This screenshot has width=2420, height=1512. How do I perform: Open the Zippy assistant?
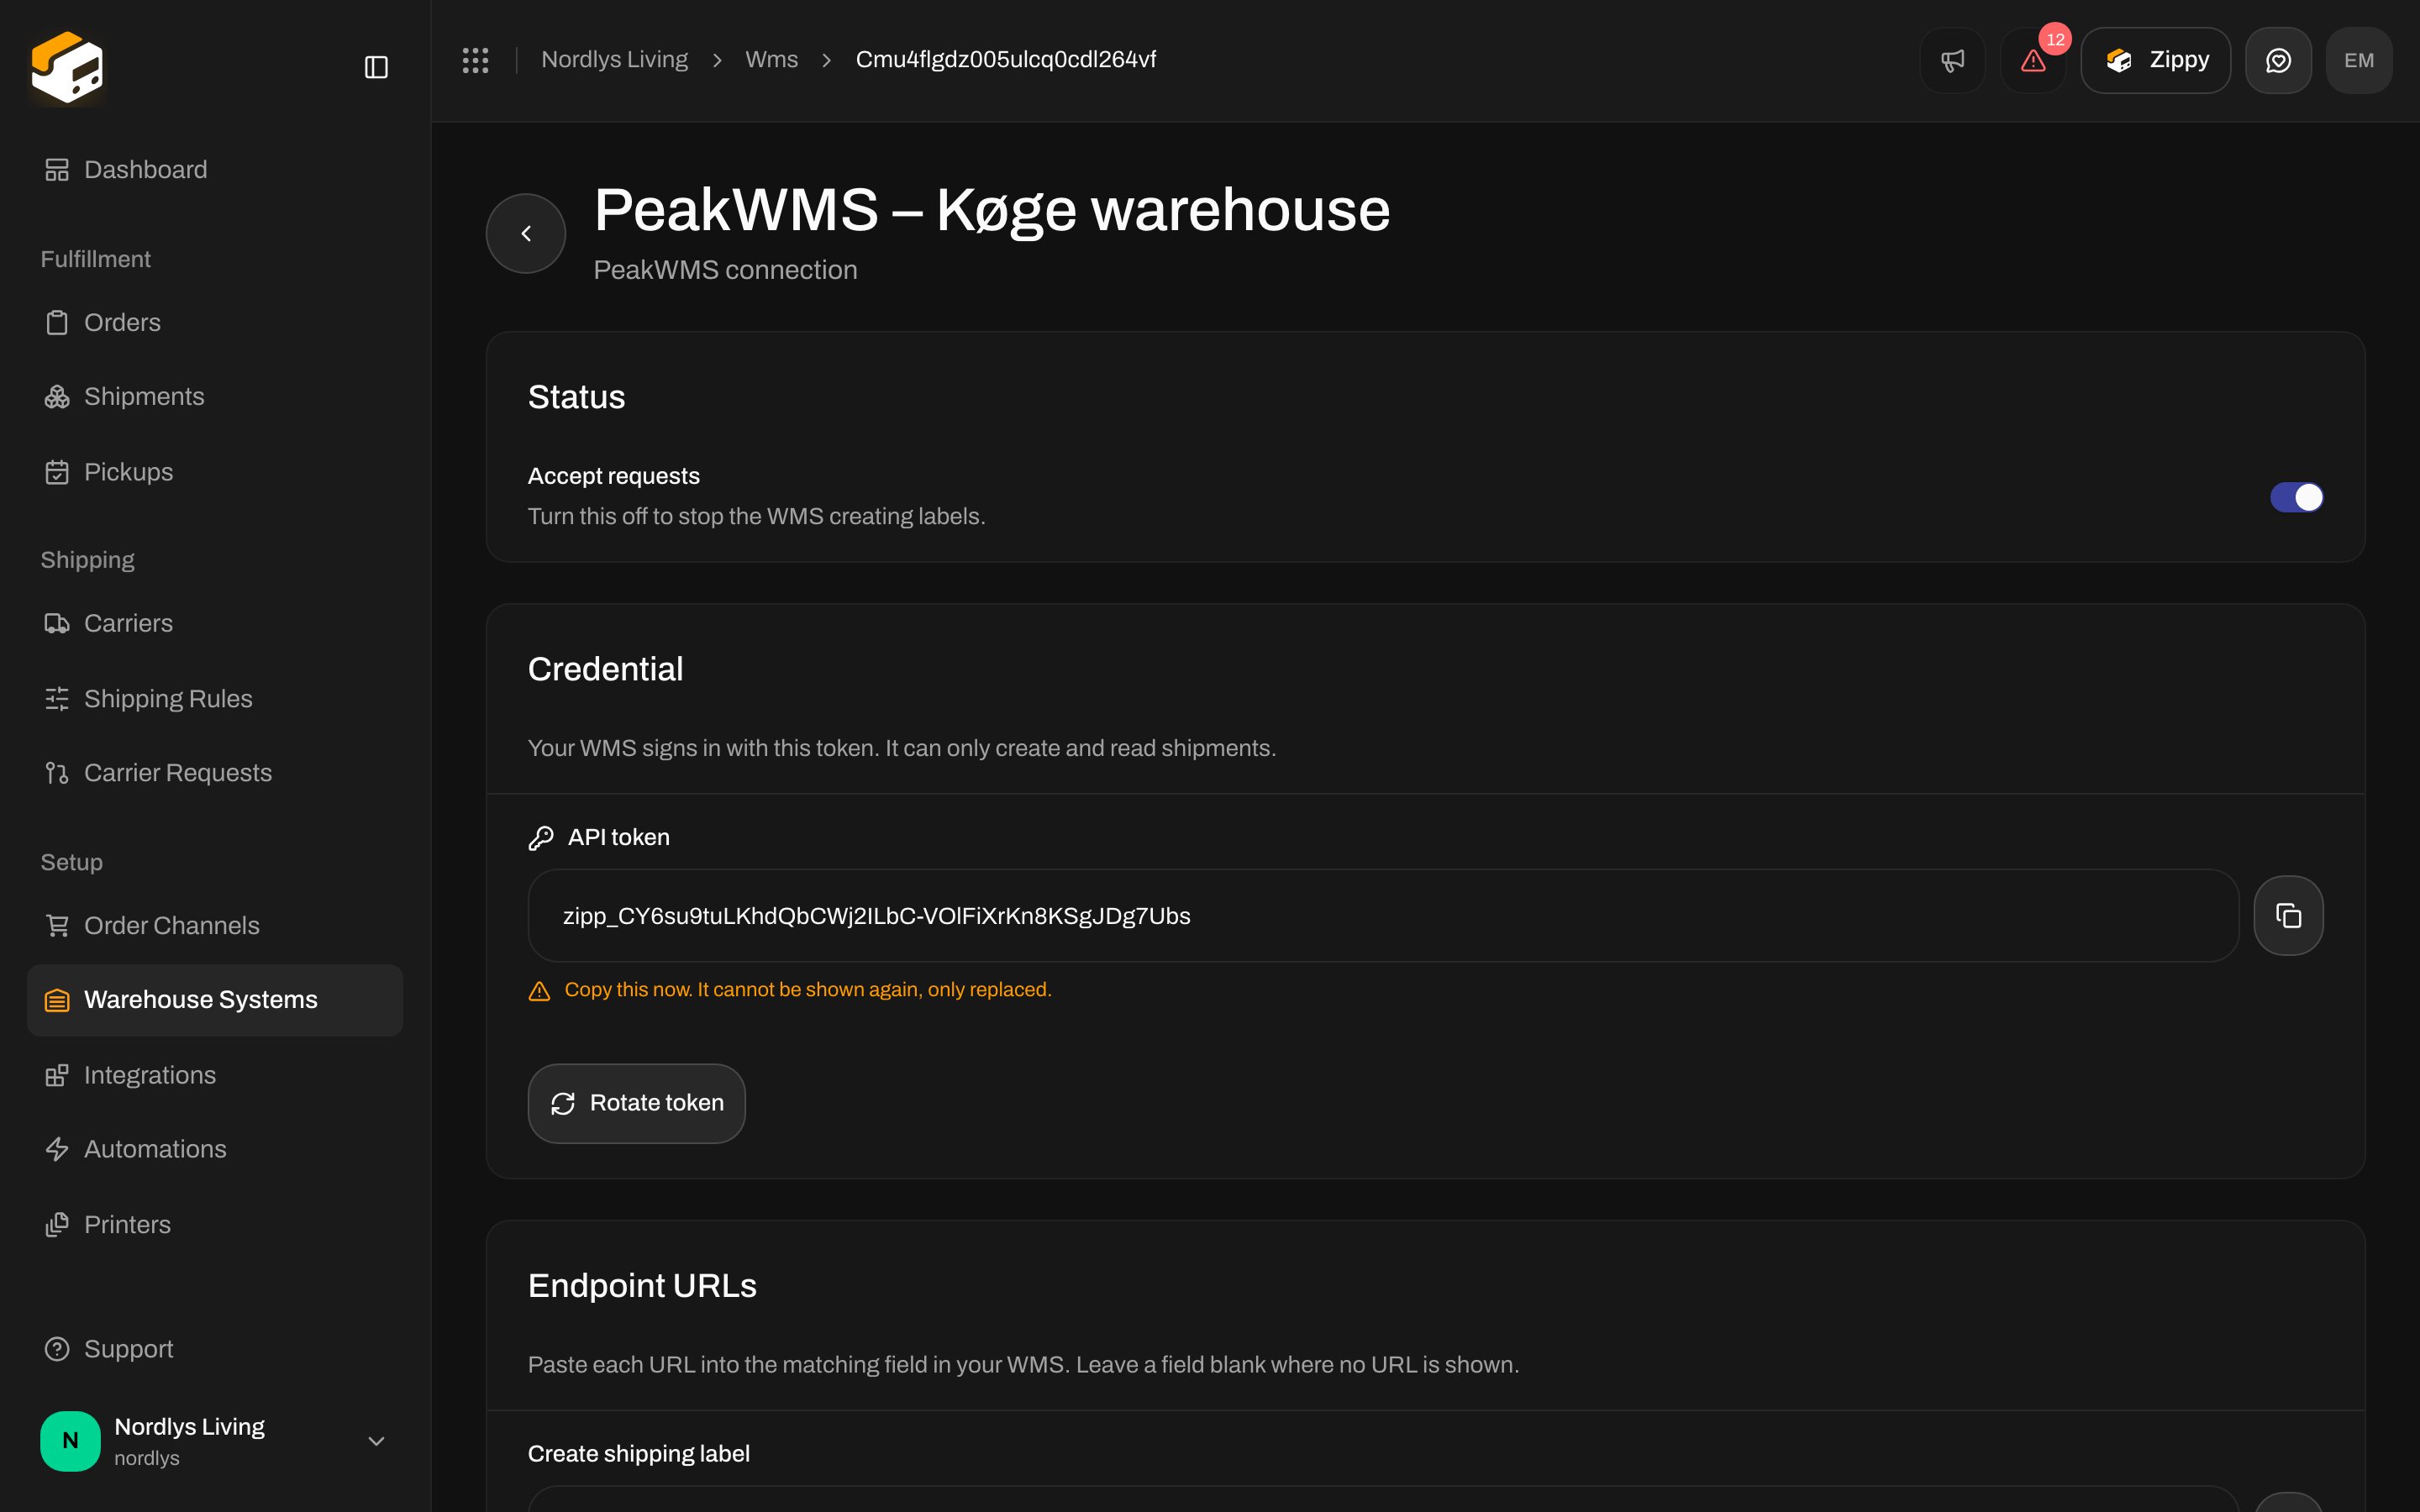(2156, 60)
